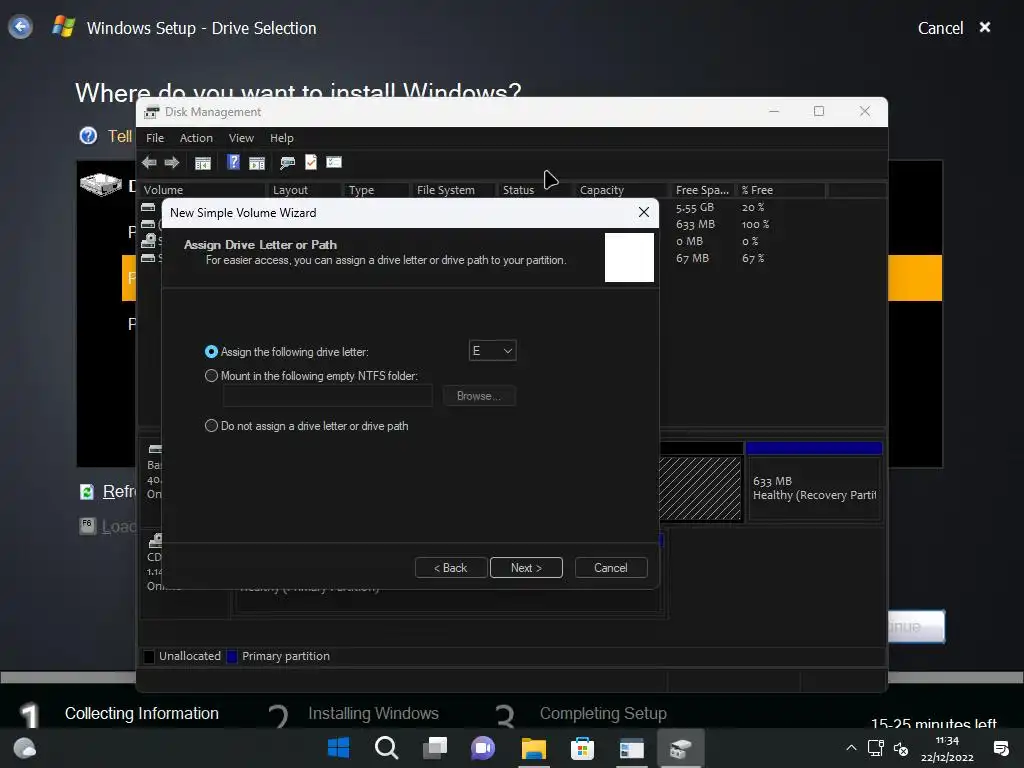Sort by the Free Space column header

[x=703, y=190]
